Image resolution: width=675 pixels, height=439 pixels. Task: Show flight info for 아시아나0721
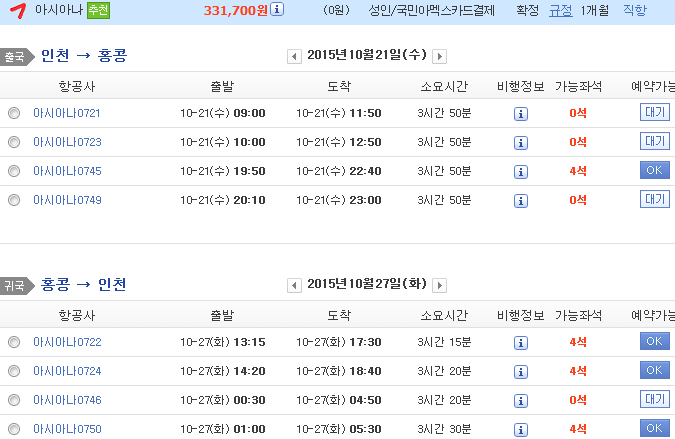(520, 114)
